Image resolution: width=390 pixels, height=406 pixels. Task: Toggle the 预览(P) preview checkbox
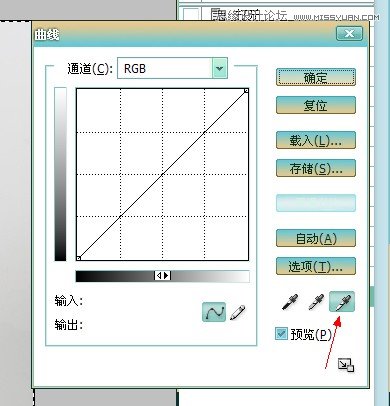281,334
